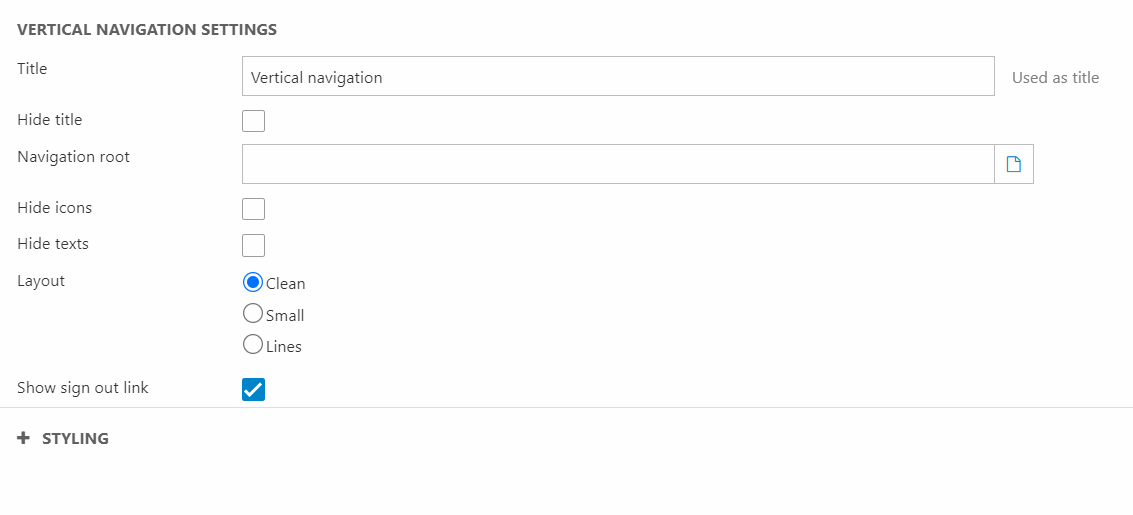Click the "Layout" field label
Image resolution: width=1133 pixels, height=515 pixels.
pos(41,281)
